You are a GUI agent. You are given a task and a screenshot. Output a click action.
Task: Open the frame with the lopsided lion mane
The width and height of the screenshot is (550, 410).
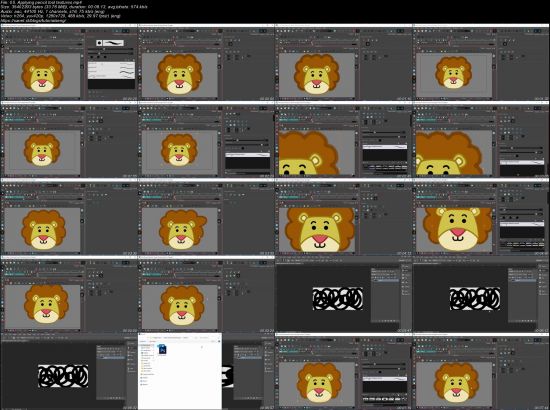point(206,217)
